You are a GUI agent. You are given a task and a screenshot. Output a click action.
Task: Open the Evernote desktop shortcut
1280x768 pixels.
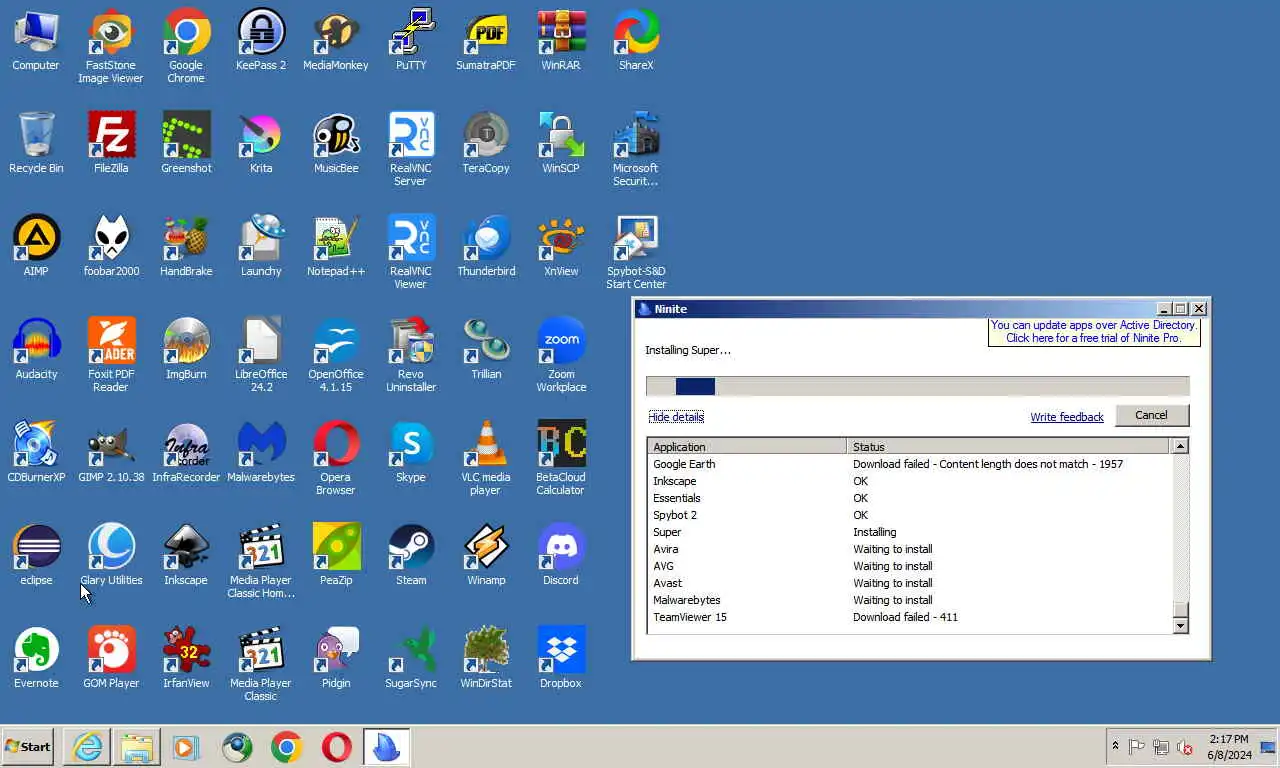pos(36,658)
